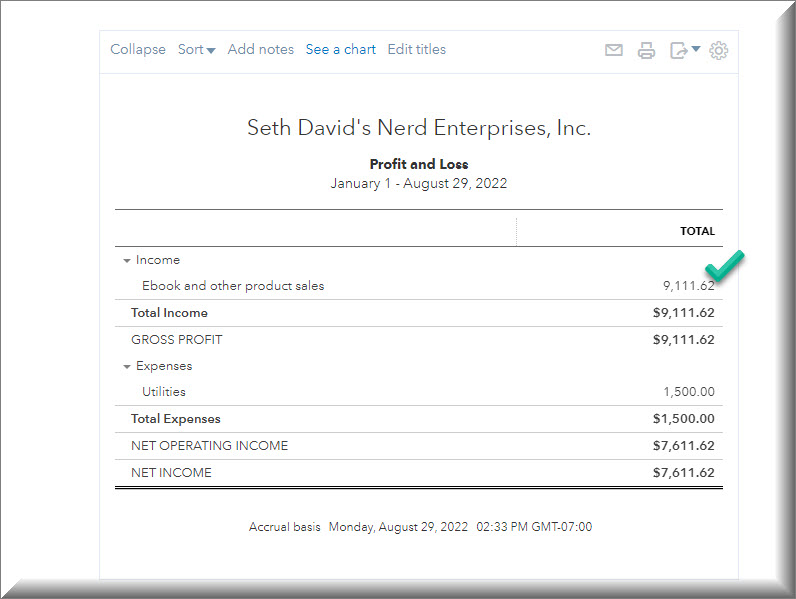Open the Sort dropdown
Screen dimensions: 796x599
[x=196, y=50]
